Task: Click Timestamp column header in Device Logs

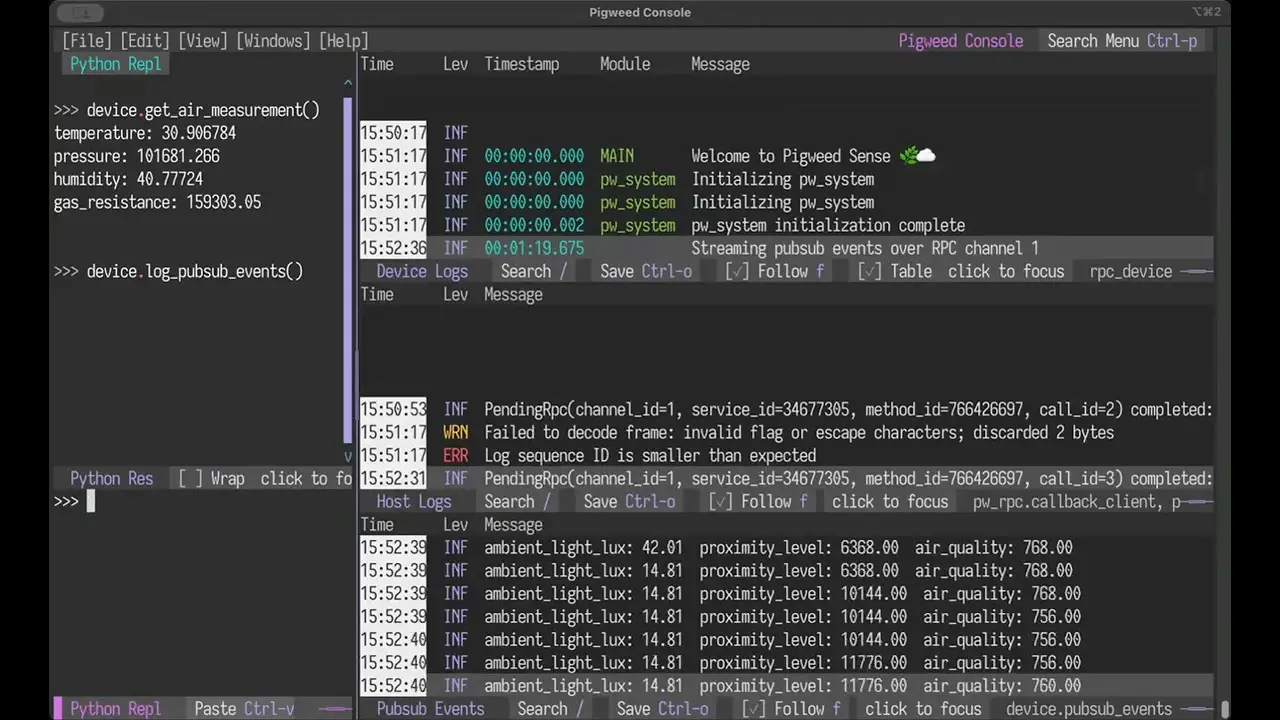Action: pos(521,64)
